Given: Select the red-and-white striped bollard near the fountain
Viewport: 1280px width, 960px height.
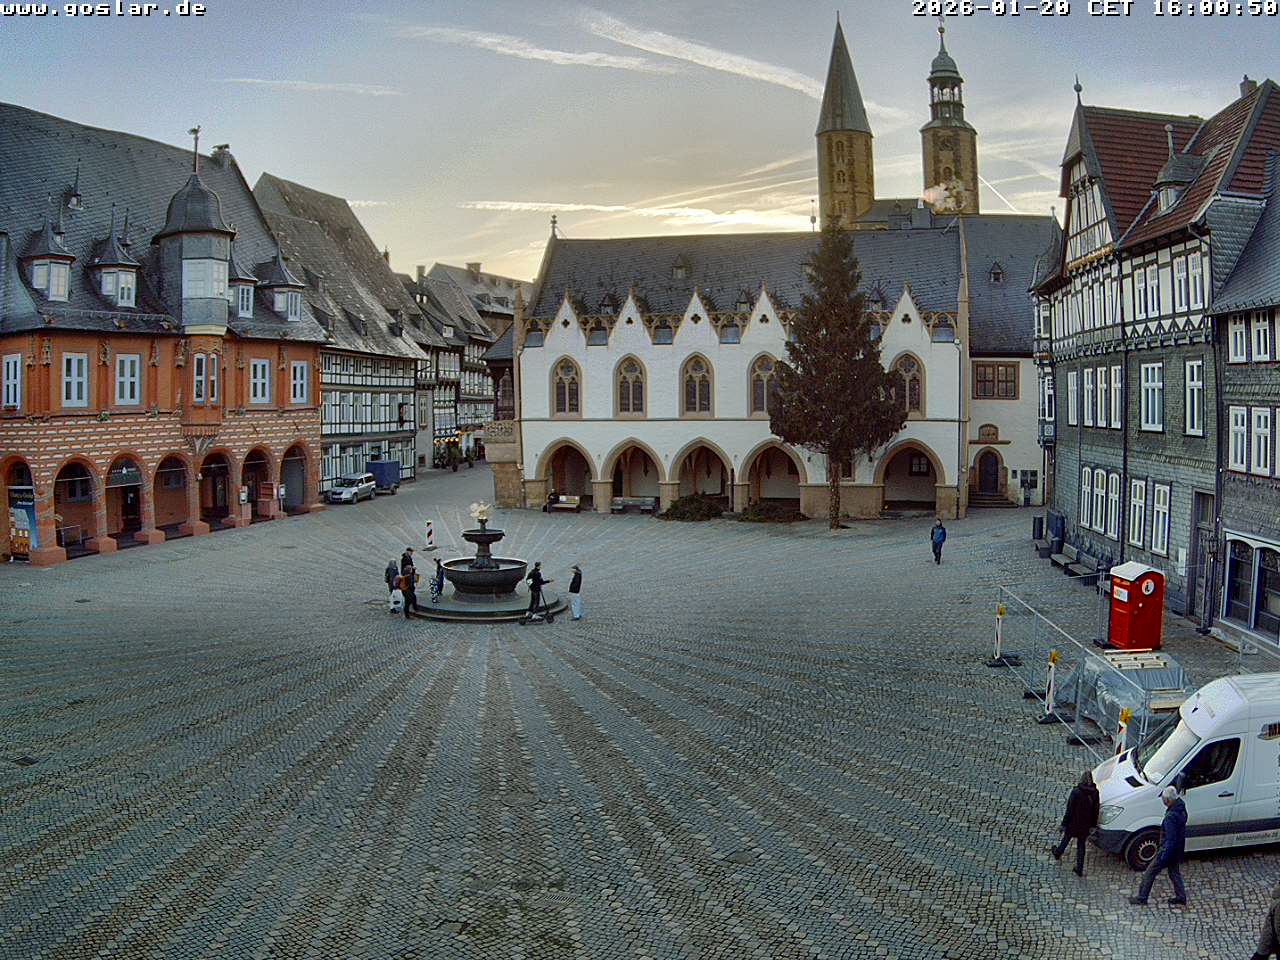Looking at the screenshot, I should coord(430,535).
